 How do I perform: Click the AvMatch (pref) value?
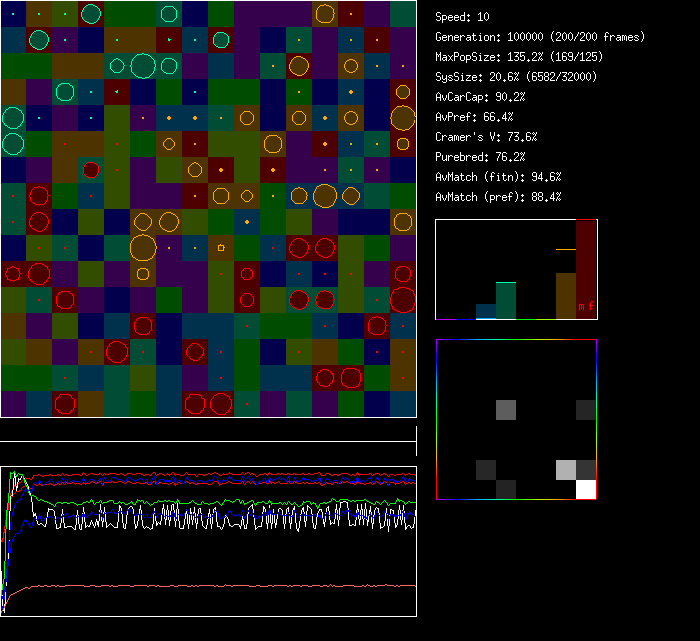click(498, 197)
